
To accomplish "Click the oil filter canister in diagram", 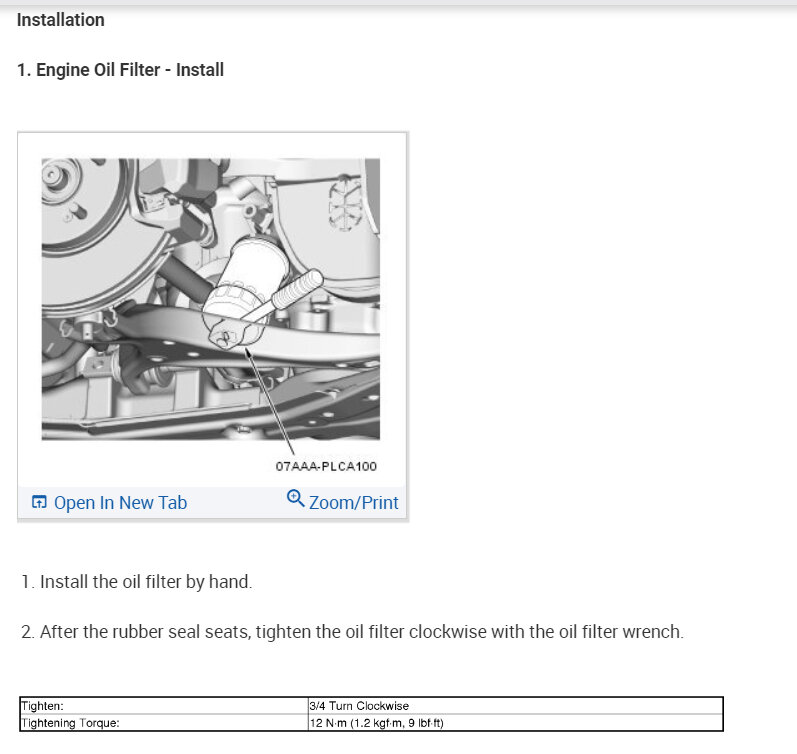I will click(x=246, y=283).
